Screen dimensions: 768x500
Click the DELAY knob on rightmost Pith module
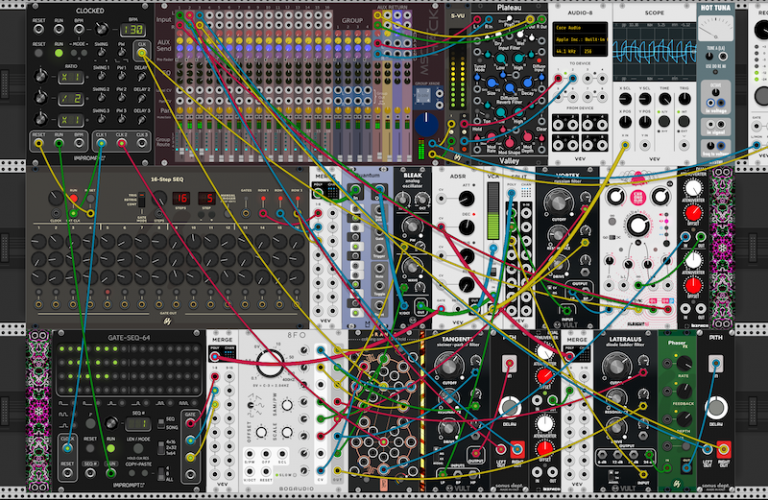716,407
